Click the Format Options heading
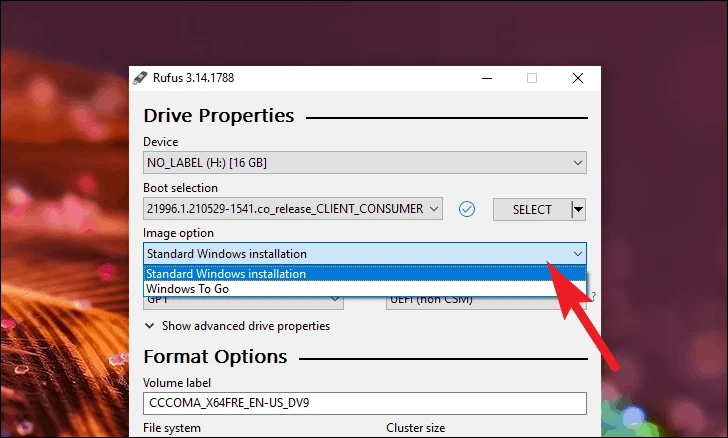This screenshot has width=728, height=438. point(215,357)
